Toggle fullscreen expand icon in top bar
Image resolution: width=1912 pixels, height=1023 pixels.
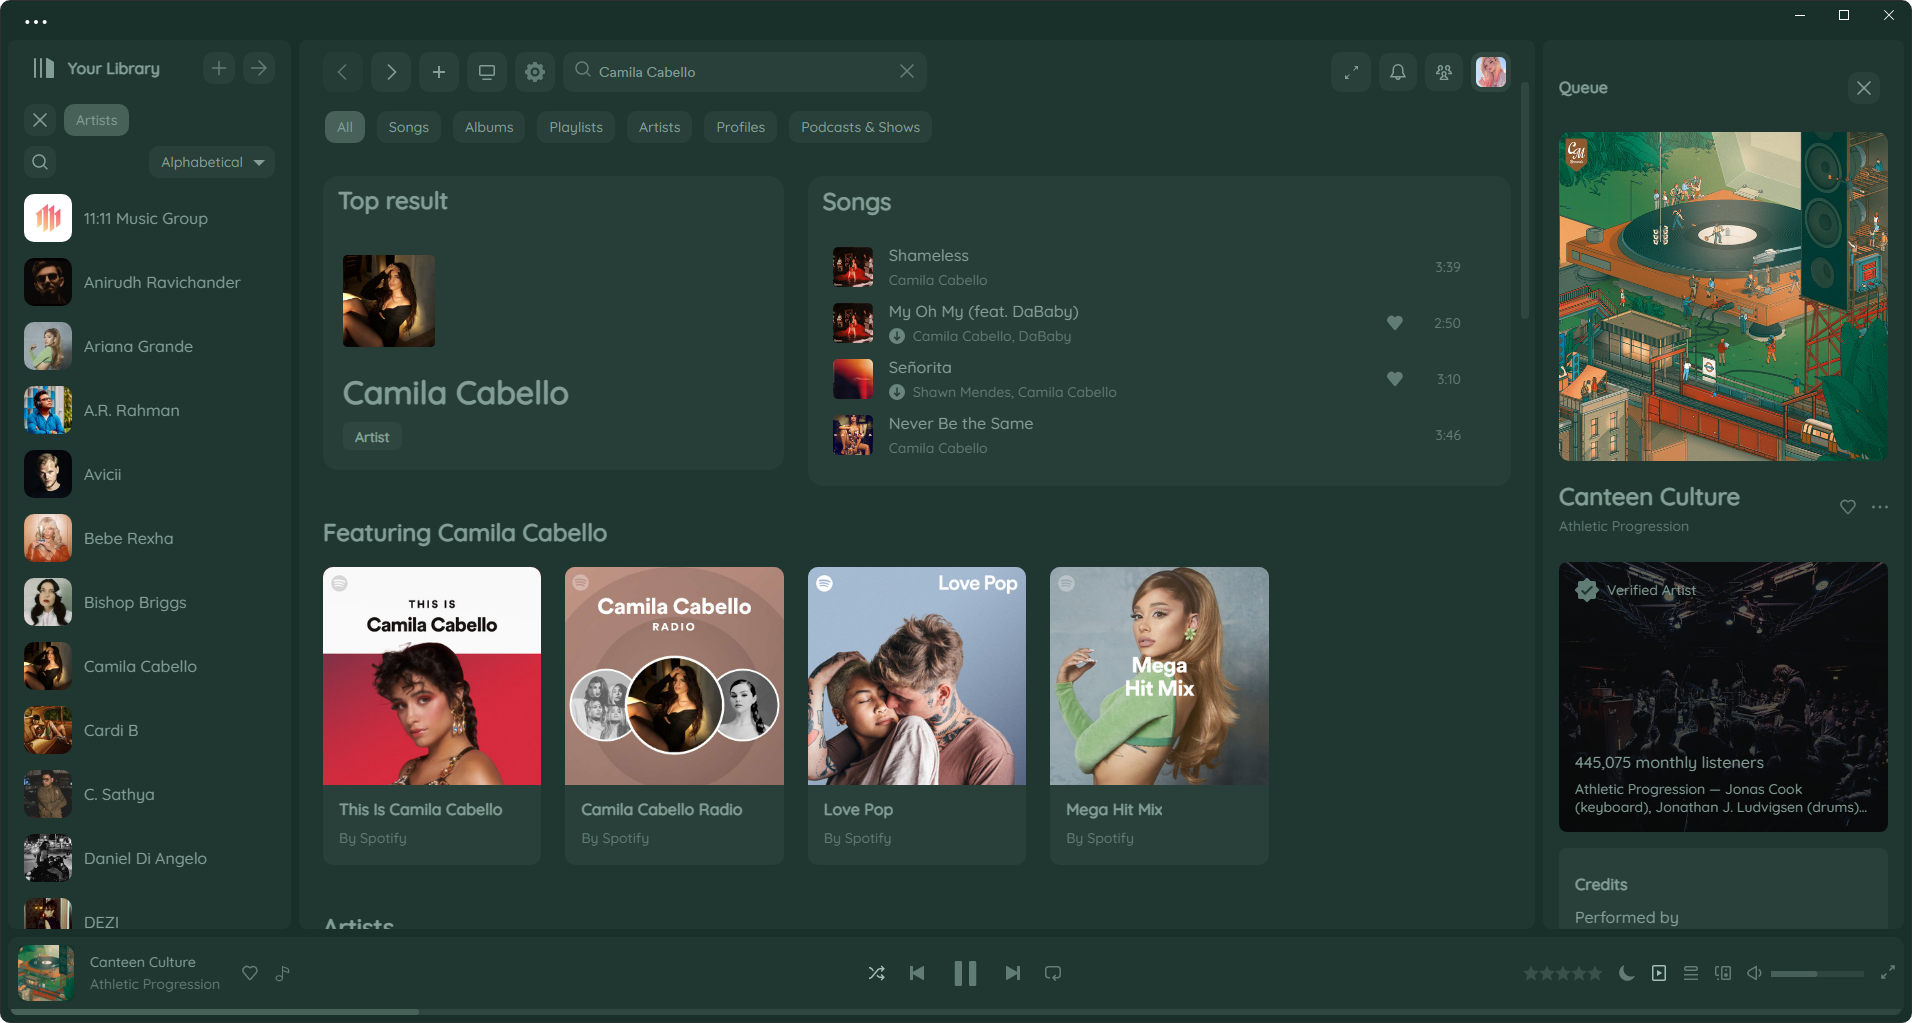tap(1351, 72)
